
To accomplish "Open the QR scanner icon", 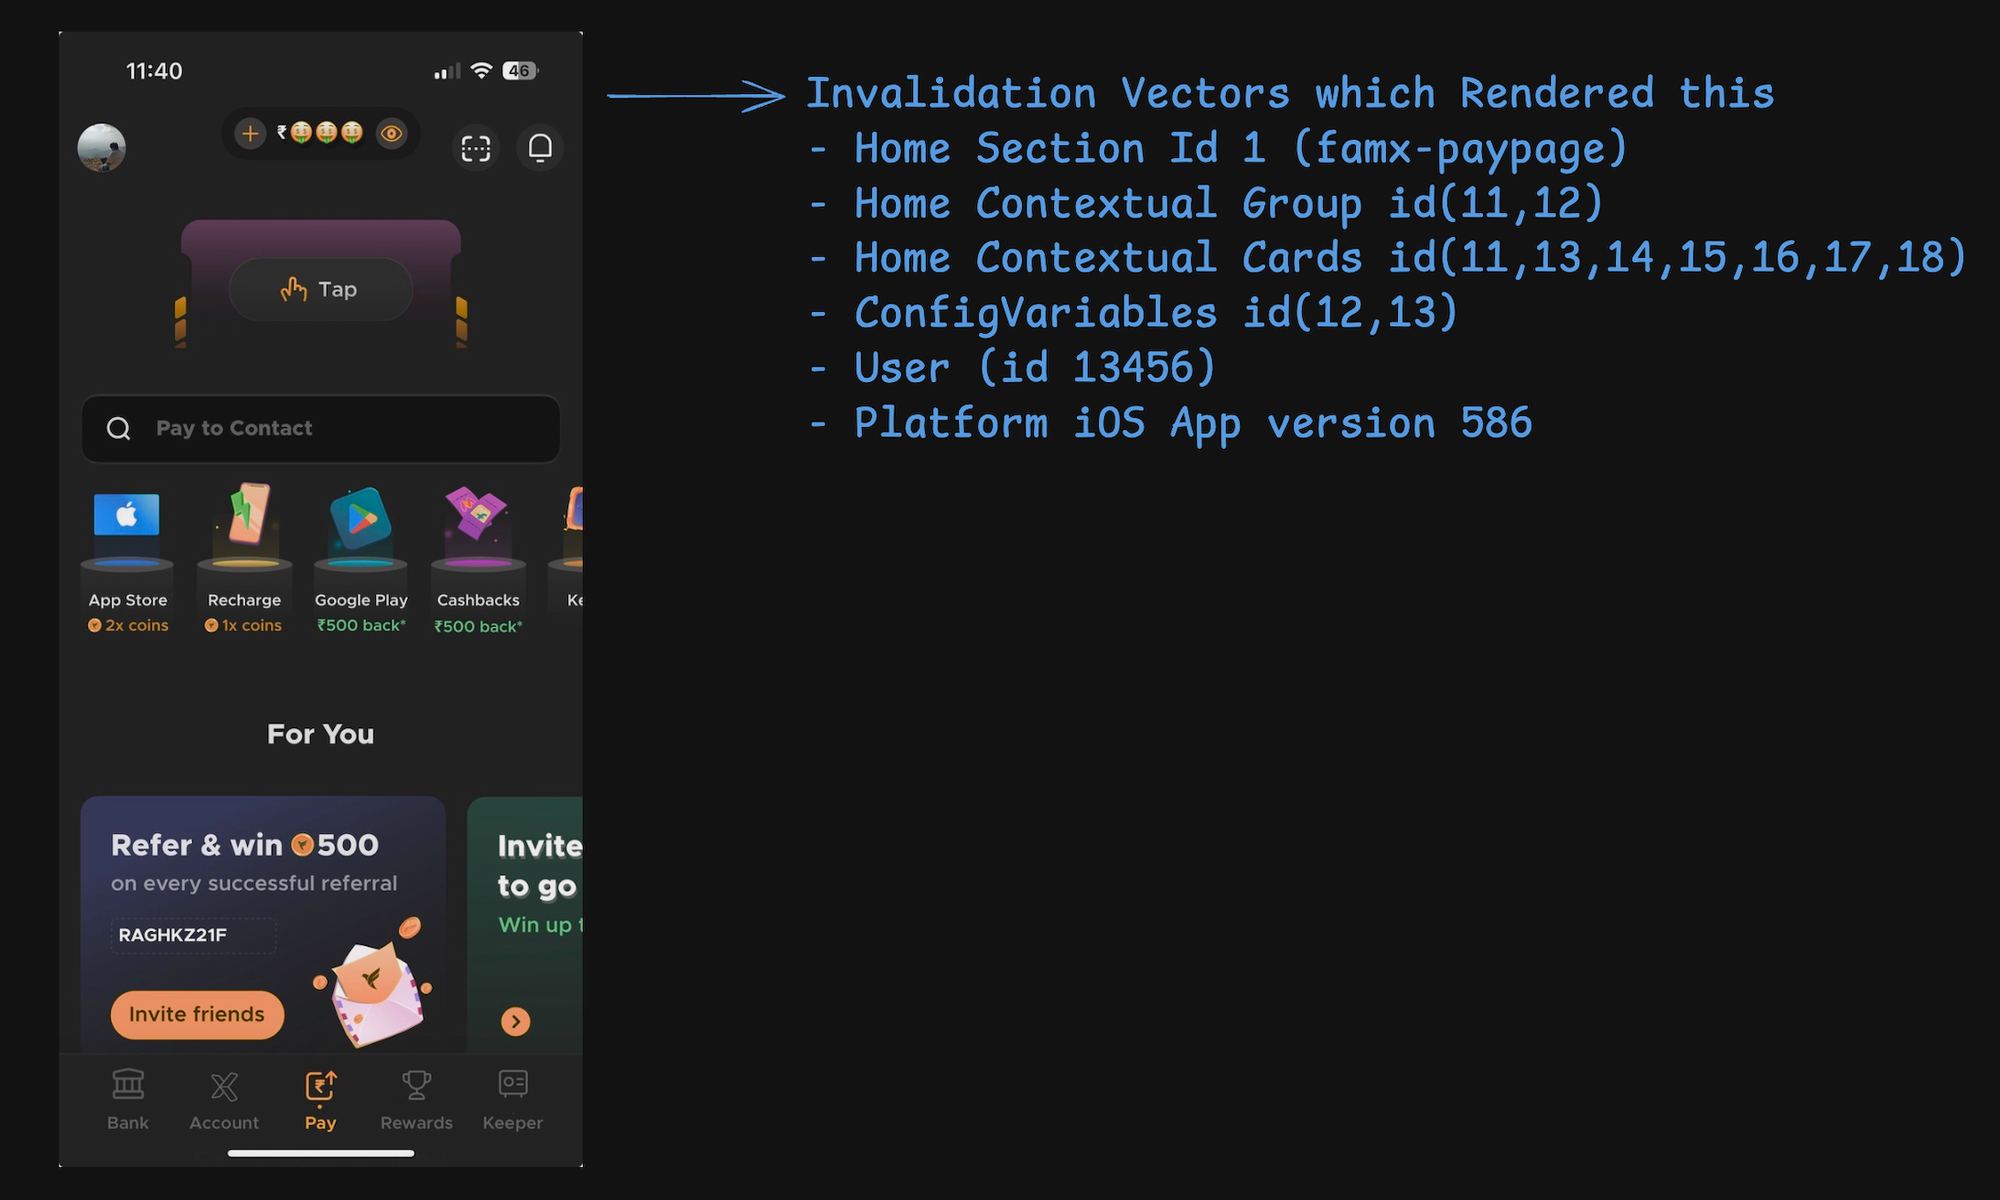I will coord(476,148).
